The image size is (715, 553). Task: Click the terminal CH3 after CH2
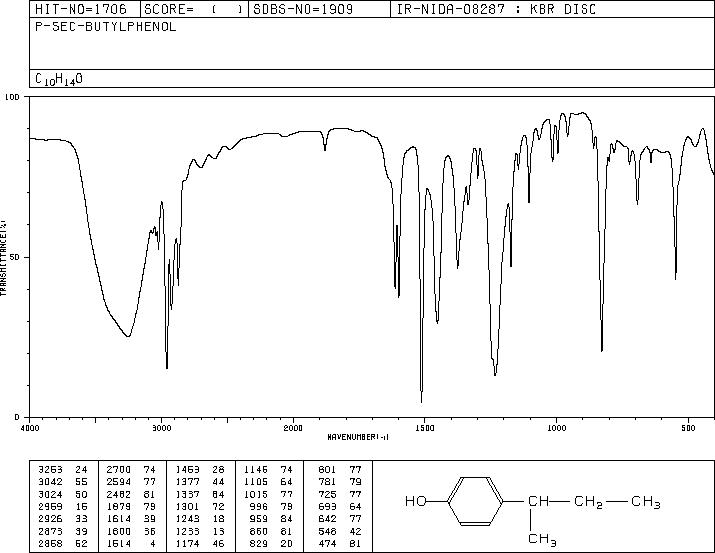coord(646,502)
